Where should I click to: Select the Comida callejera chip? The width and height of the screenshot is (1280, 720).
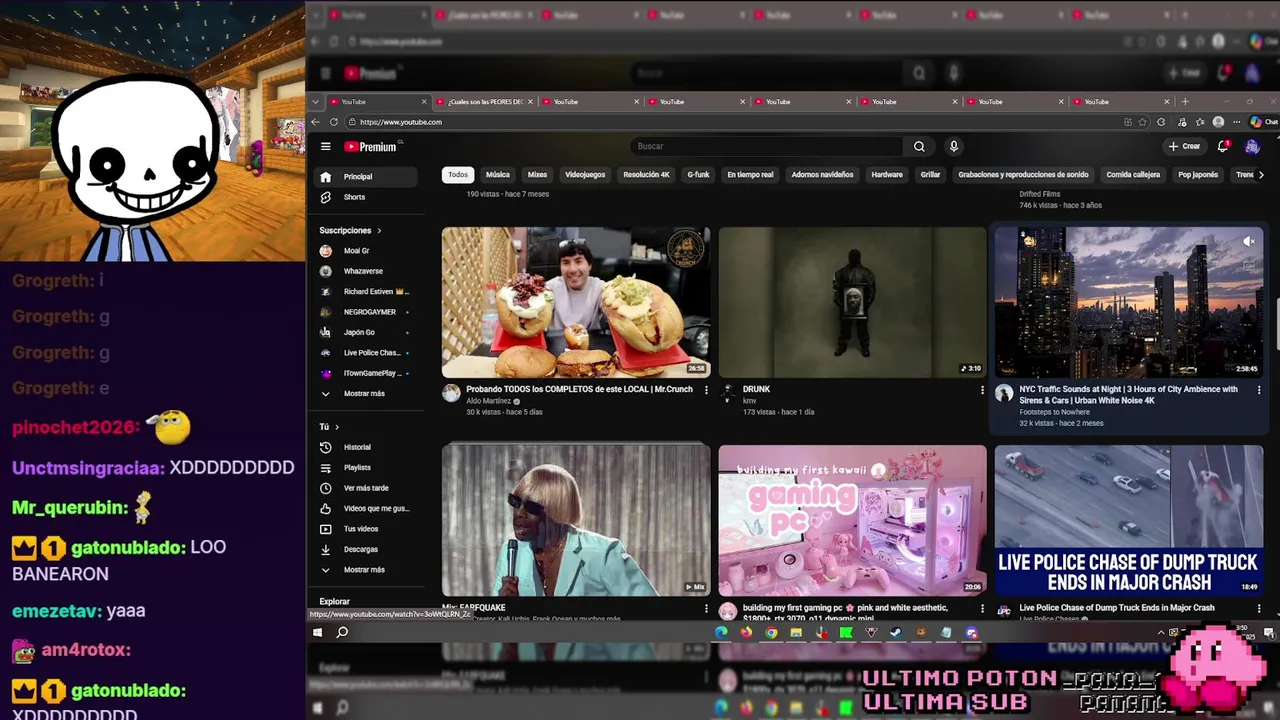[x=1133, y=175]
